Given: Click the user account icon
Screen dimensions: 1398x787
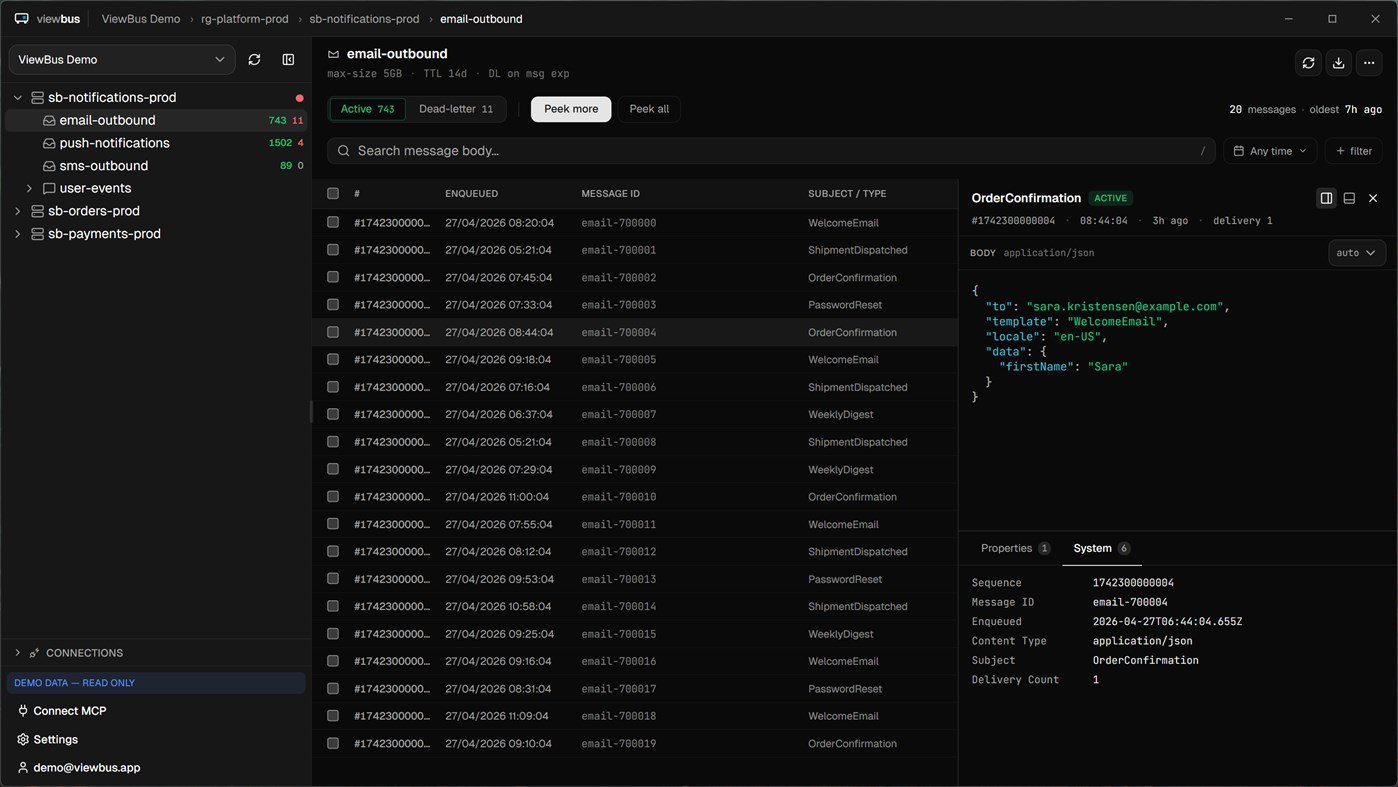Looking at the screenshot, I should [x=23, y=768].
